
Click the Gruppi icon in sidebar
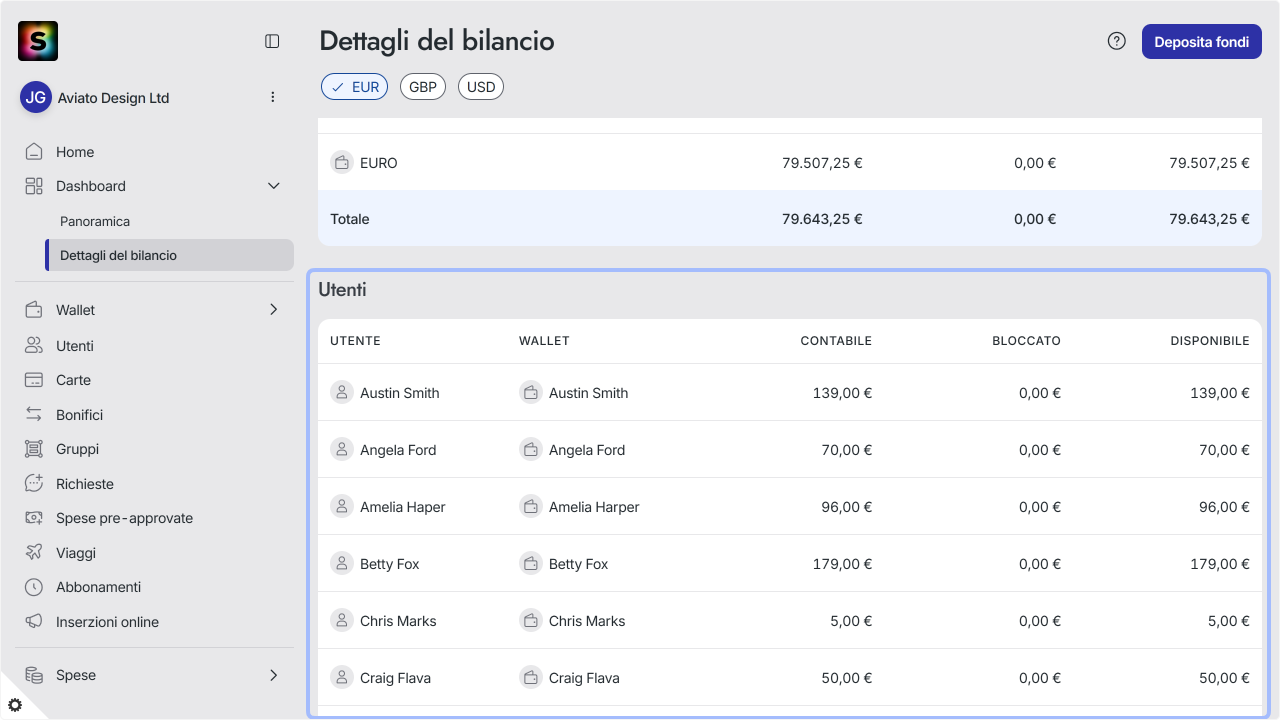click(34, 449)
